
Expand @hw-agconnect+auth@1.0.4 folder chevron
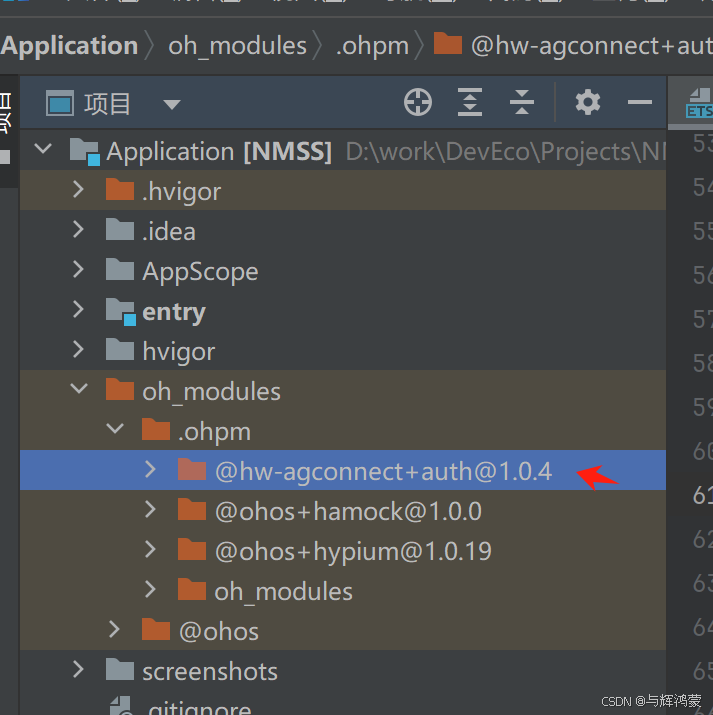point(150,469)
